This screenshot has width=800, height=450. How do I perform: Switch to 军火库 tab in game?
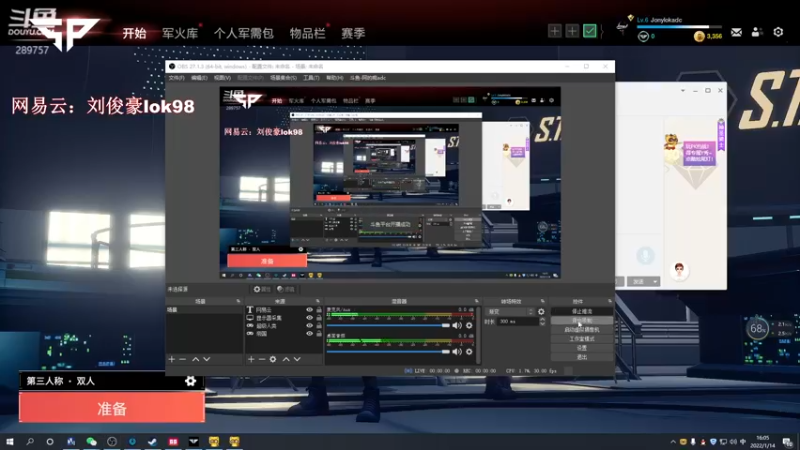(180, 34)
